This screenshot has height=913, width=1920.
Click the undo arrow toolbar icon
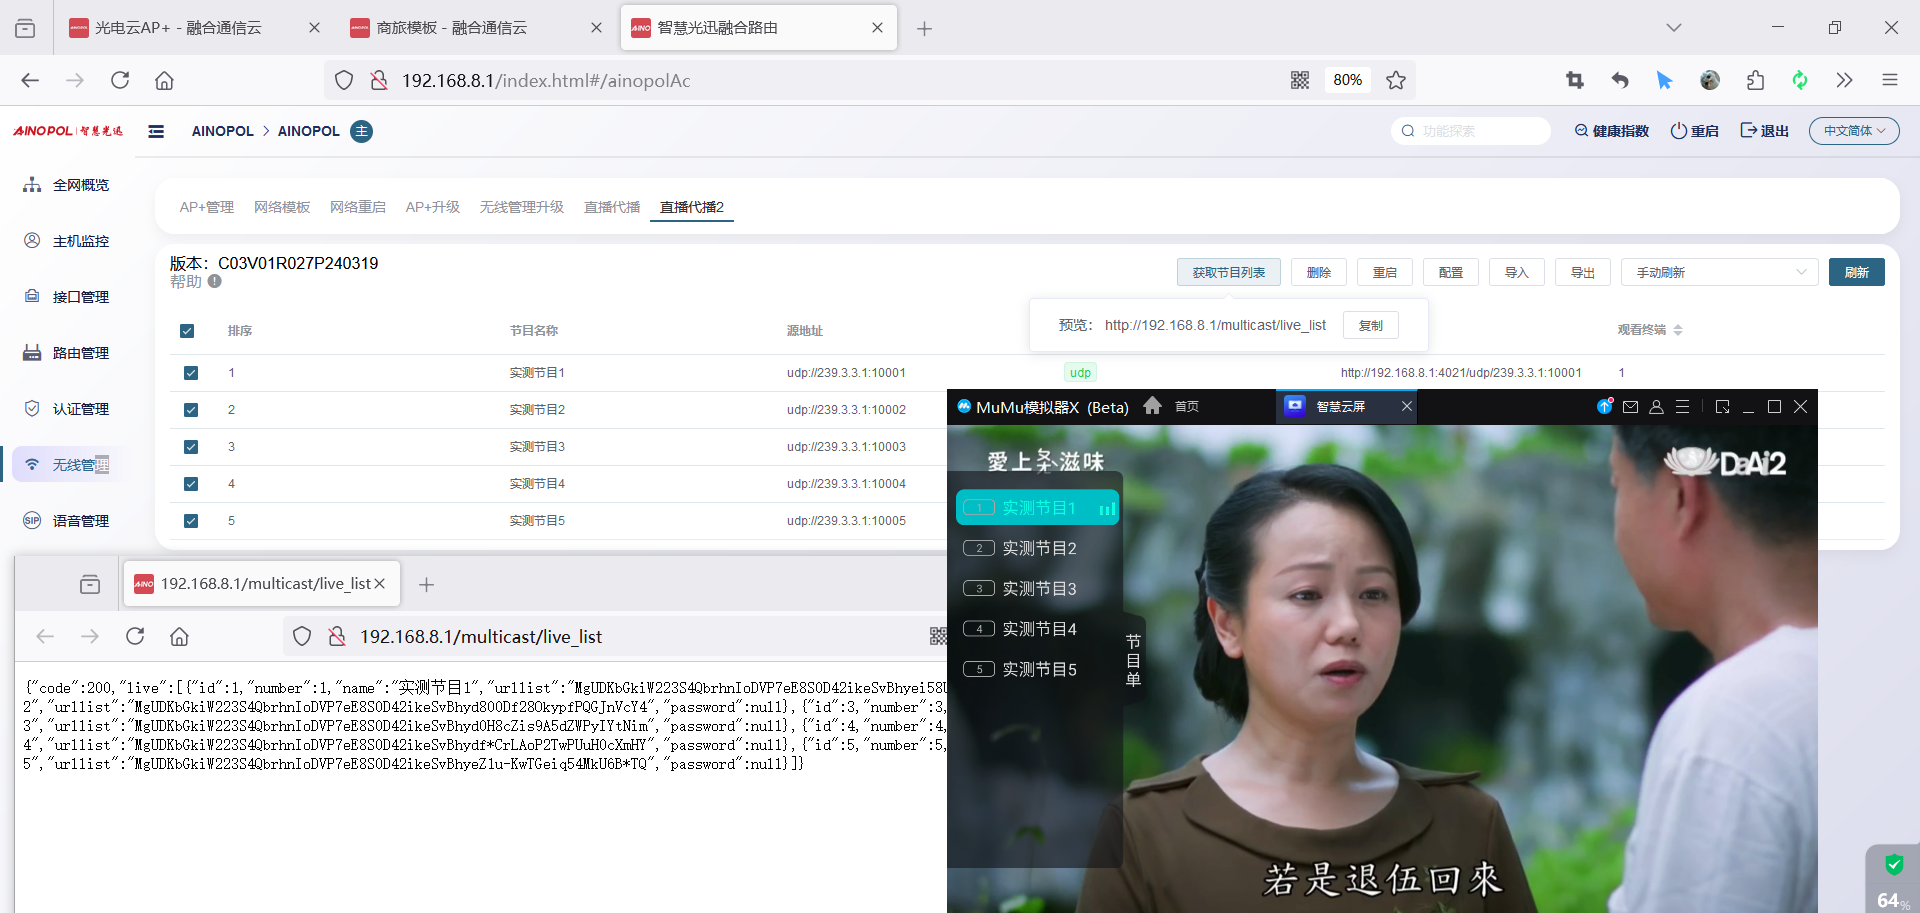[x=1620, y=80]
